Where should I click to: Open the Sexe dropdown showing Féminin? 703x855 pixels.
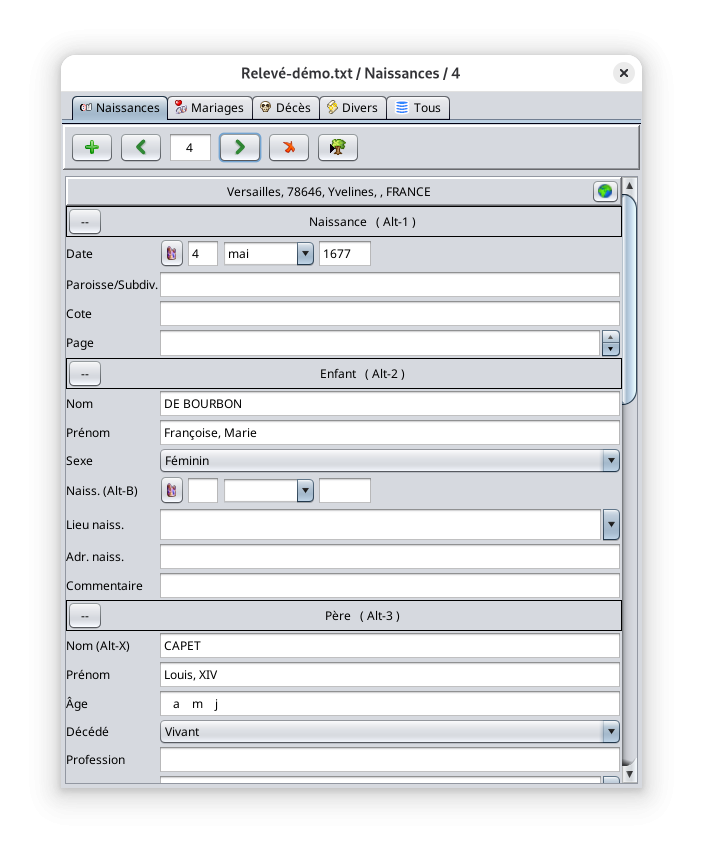[390, 461]
